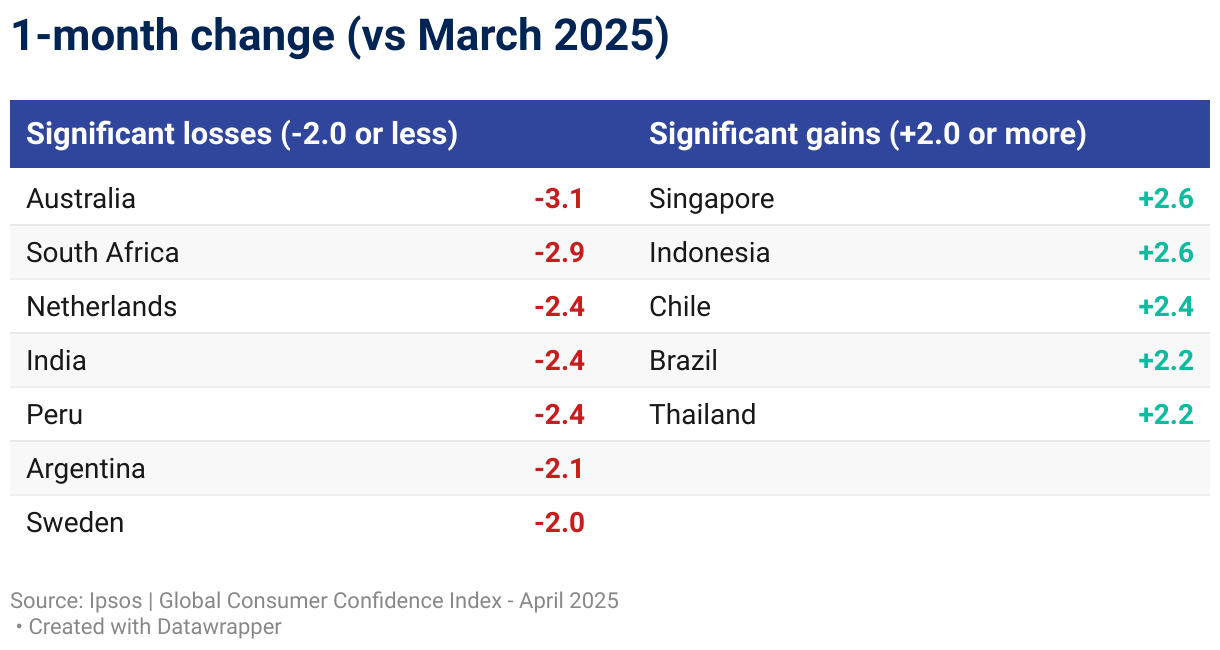Select the "Significant gains" column header

(x=867, y=134)
